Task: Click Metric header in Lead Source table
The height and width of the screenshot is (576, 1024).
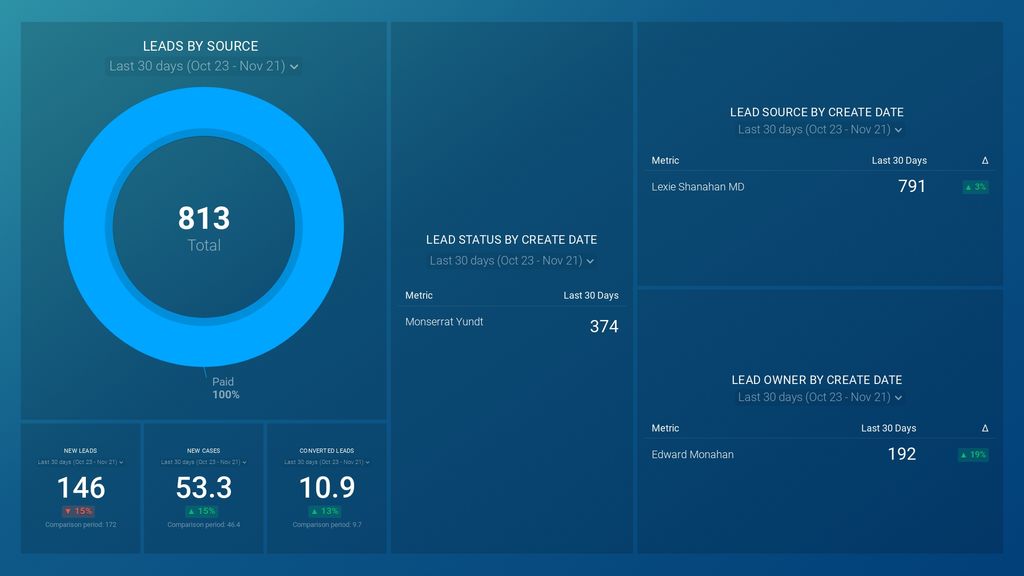Action: (x=665, y=161)
